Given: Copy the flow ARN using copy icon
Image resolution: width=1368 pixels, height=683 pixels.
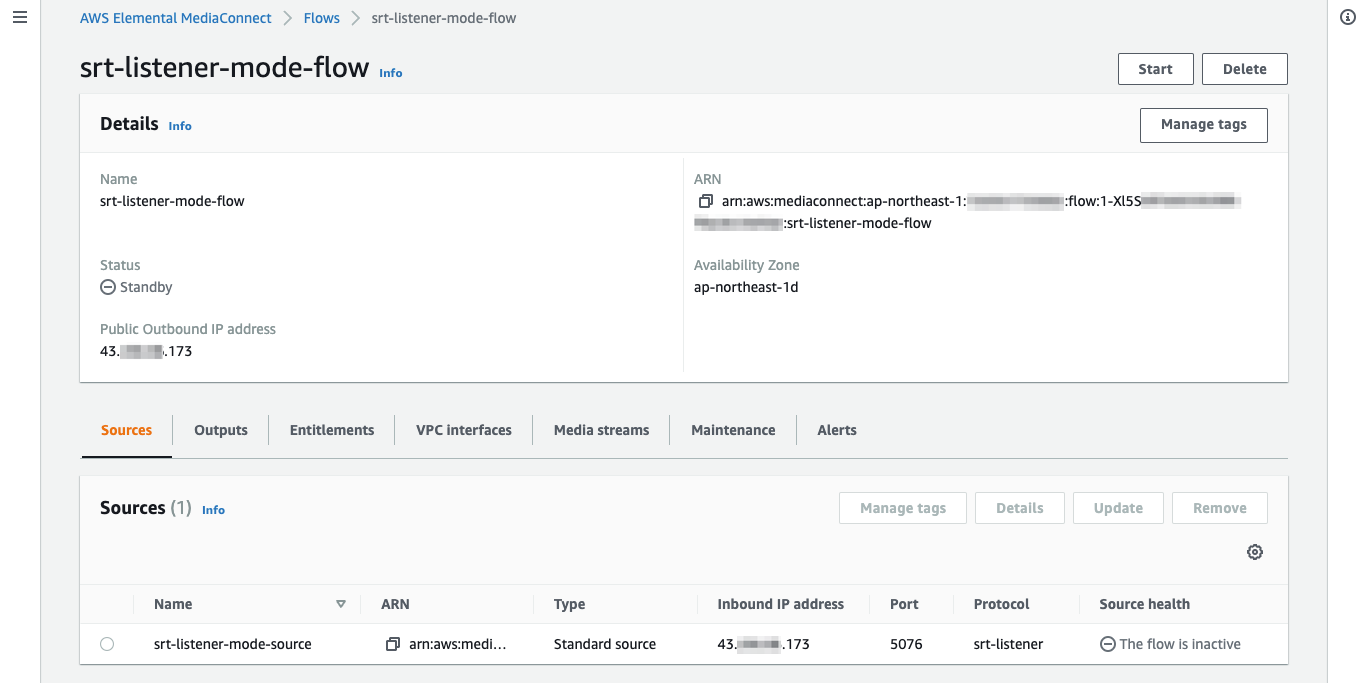Looking at the screenshot, I should click(x=705, y=201).
